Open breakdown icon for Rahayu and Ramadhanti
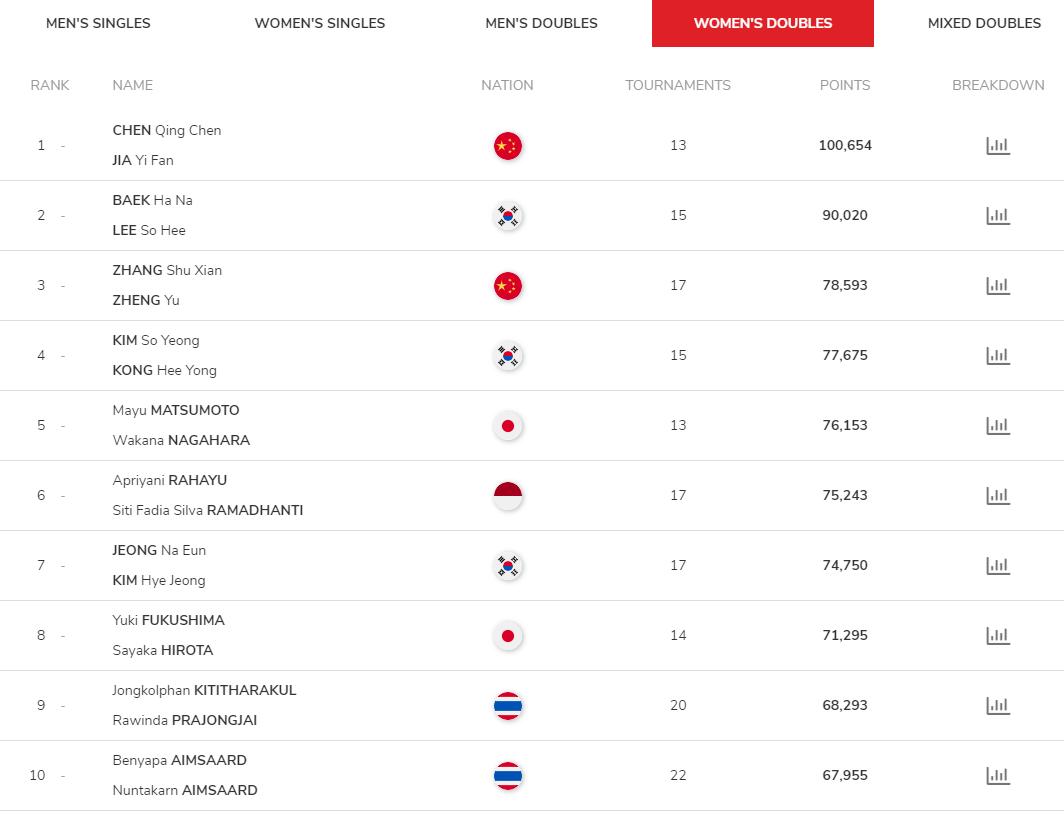This screenshot has width=1064, height=814. [x=998, y=495]
